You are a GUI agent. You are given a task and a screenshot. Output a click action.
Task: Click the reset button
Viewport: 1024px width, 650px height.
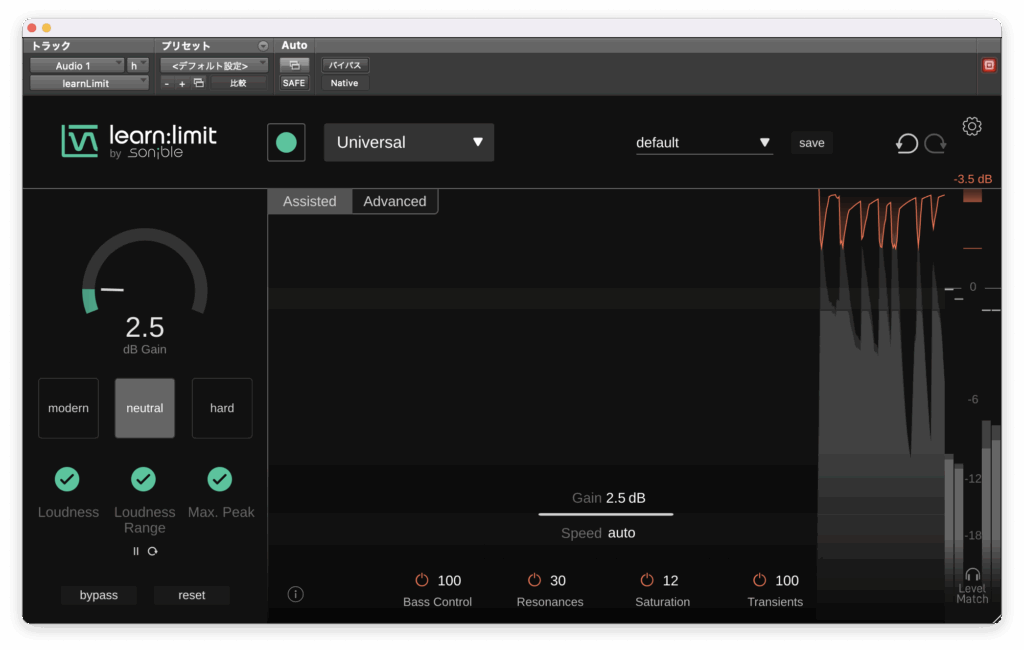tap(191, 595)
